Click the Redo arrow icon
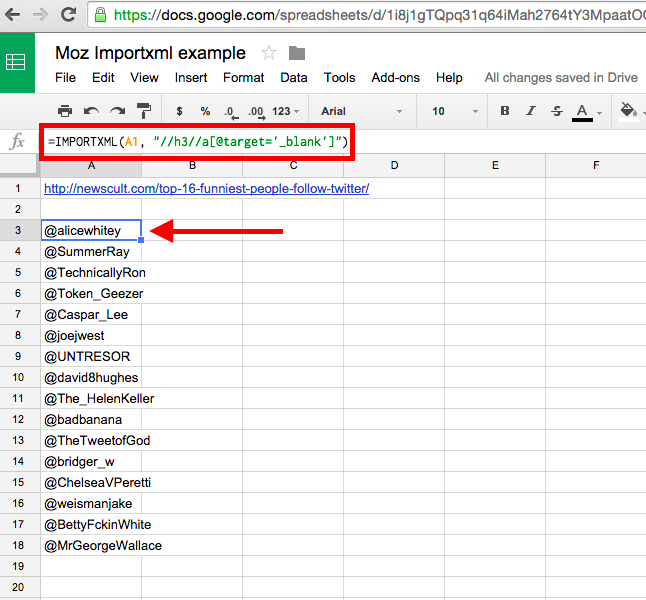Screen dimensions: 646x600 118,111
